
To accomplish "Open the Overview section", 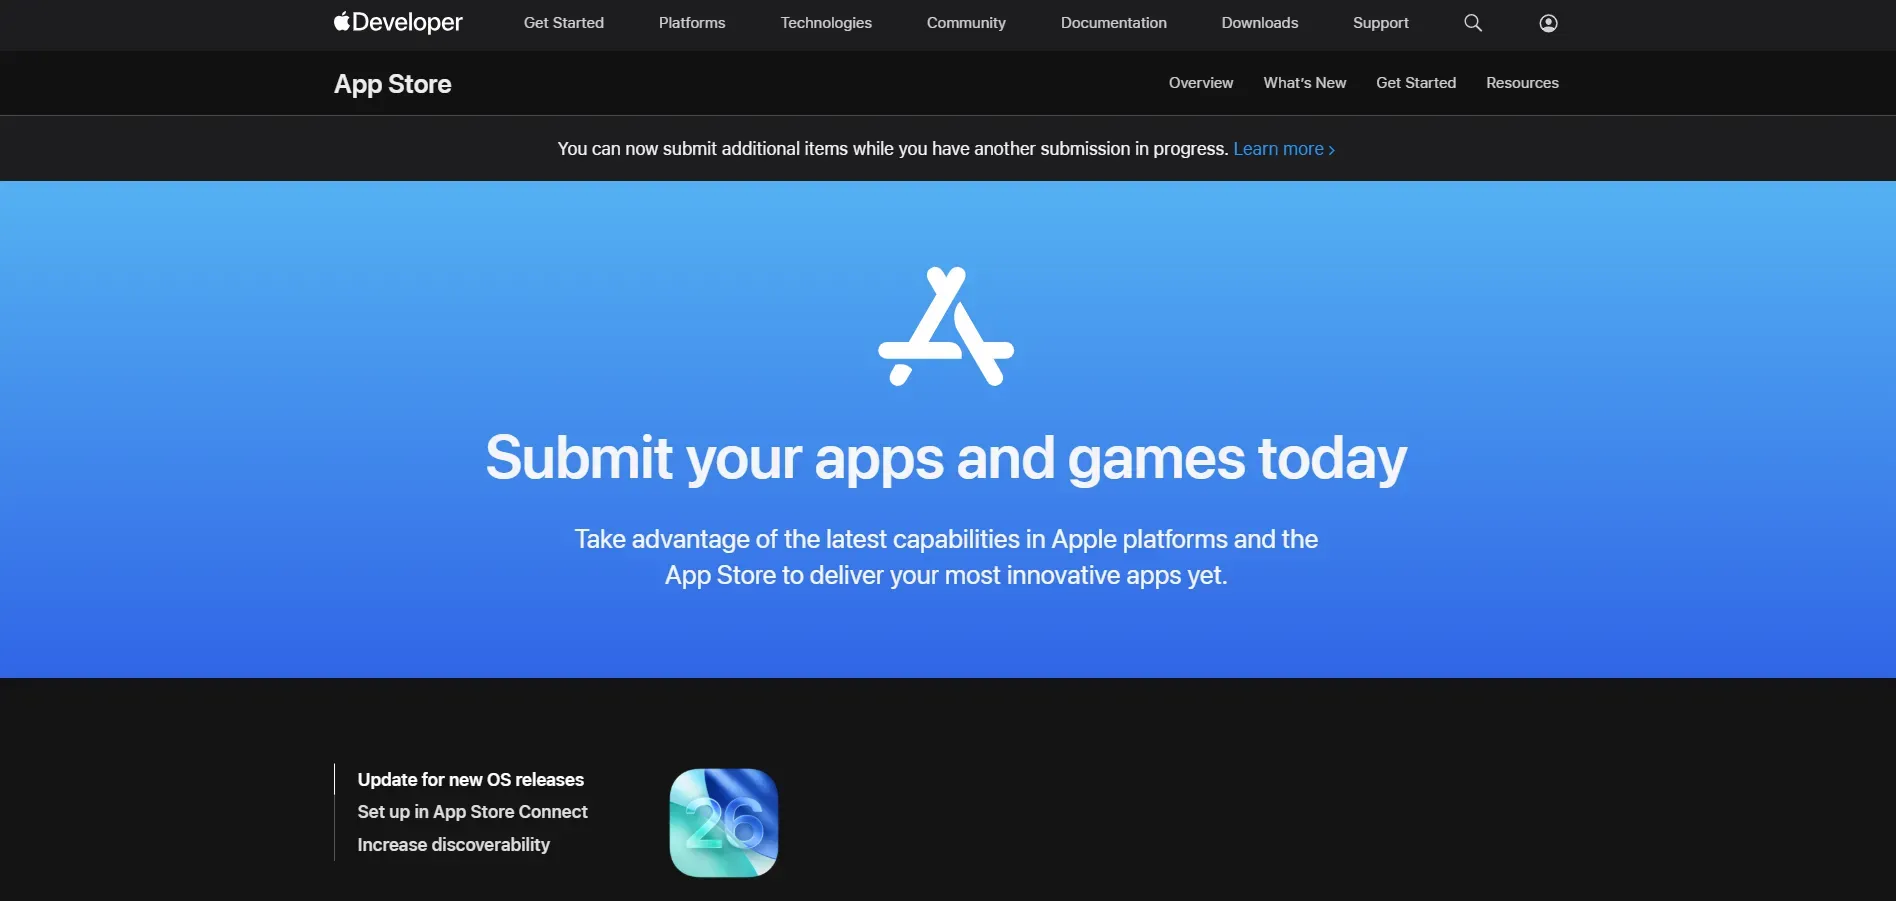I will [1200, 83].
